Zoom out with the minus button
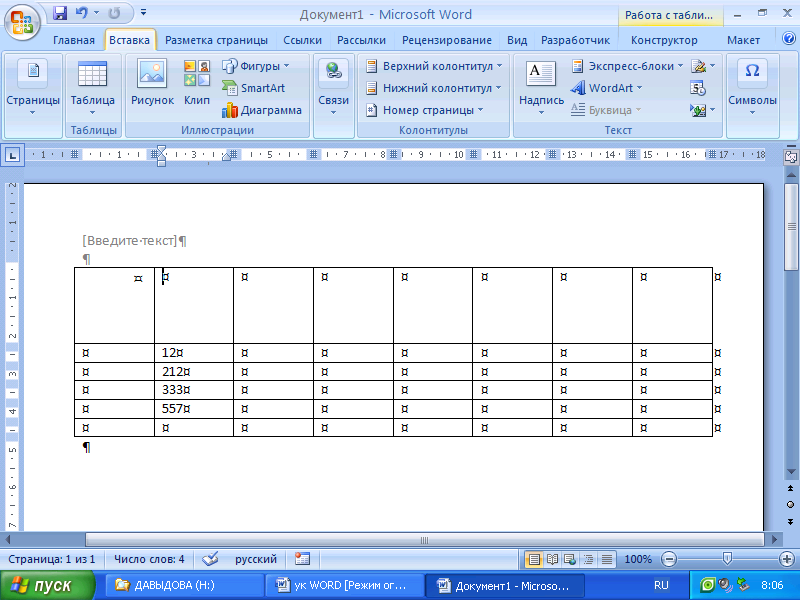The width and height of the screenshot is (800, 600). (669, 560)
